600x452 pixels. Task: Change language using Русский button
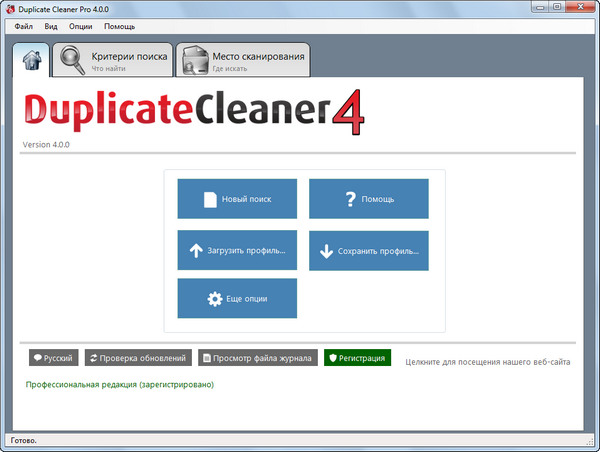pyautogui.click(x=52, y=358)
